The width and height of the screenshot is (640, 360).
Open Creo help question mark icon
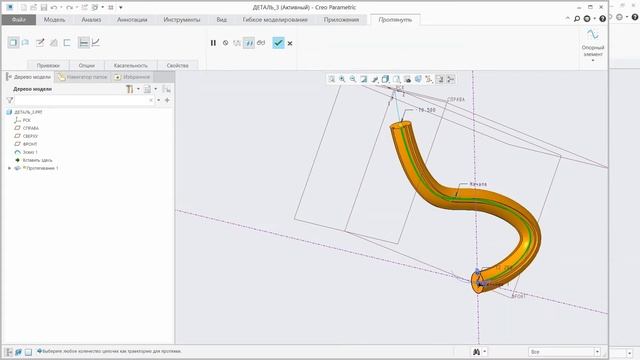pos(602,19)
